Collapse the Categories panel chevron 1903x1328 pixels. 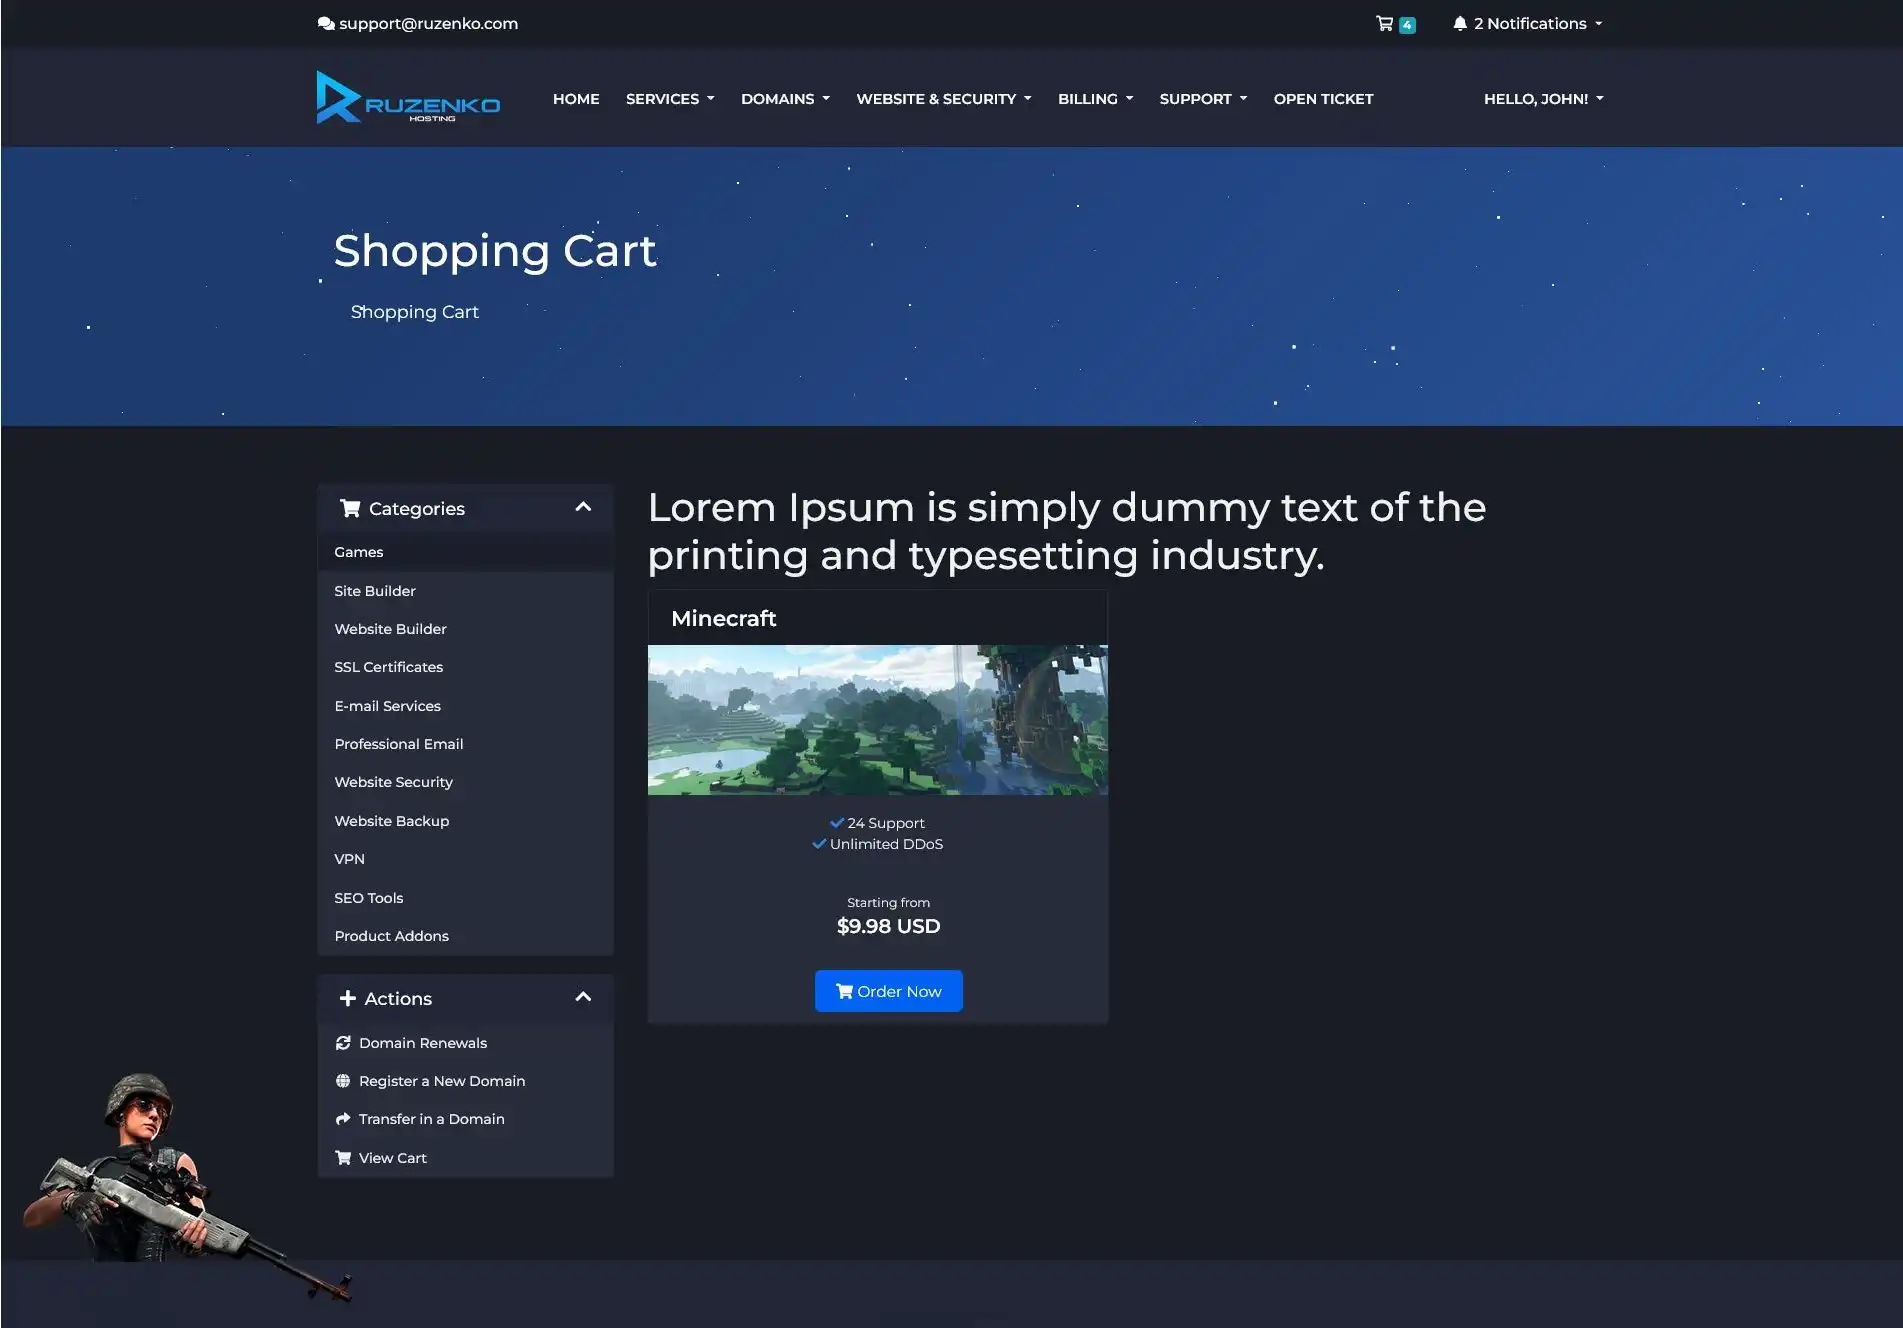(583, 508)
